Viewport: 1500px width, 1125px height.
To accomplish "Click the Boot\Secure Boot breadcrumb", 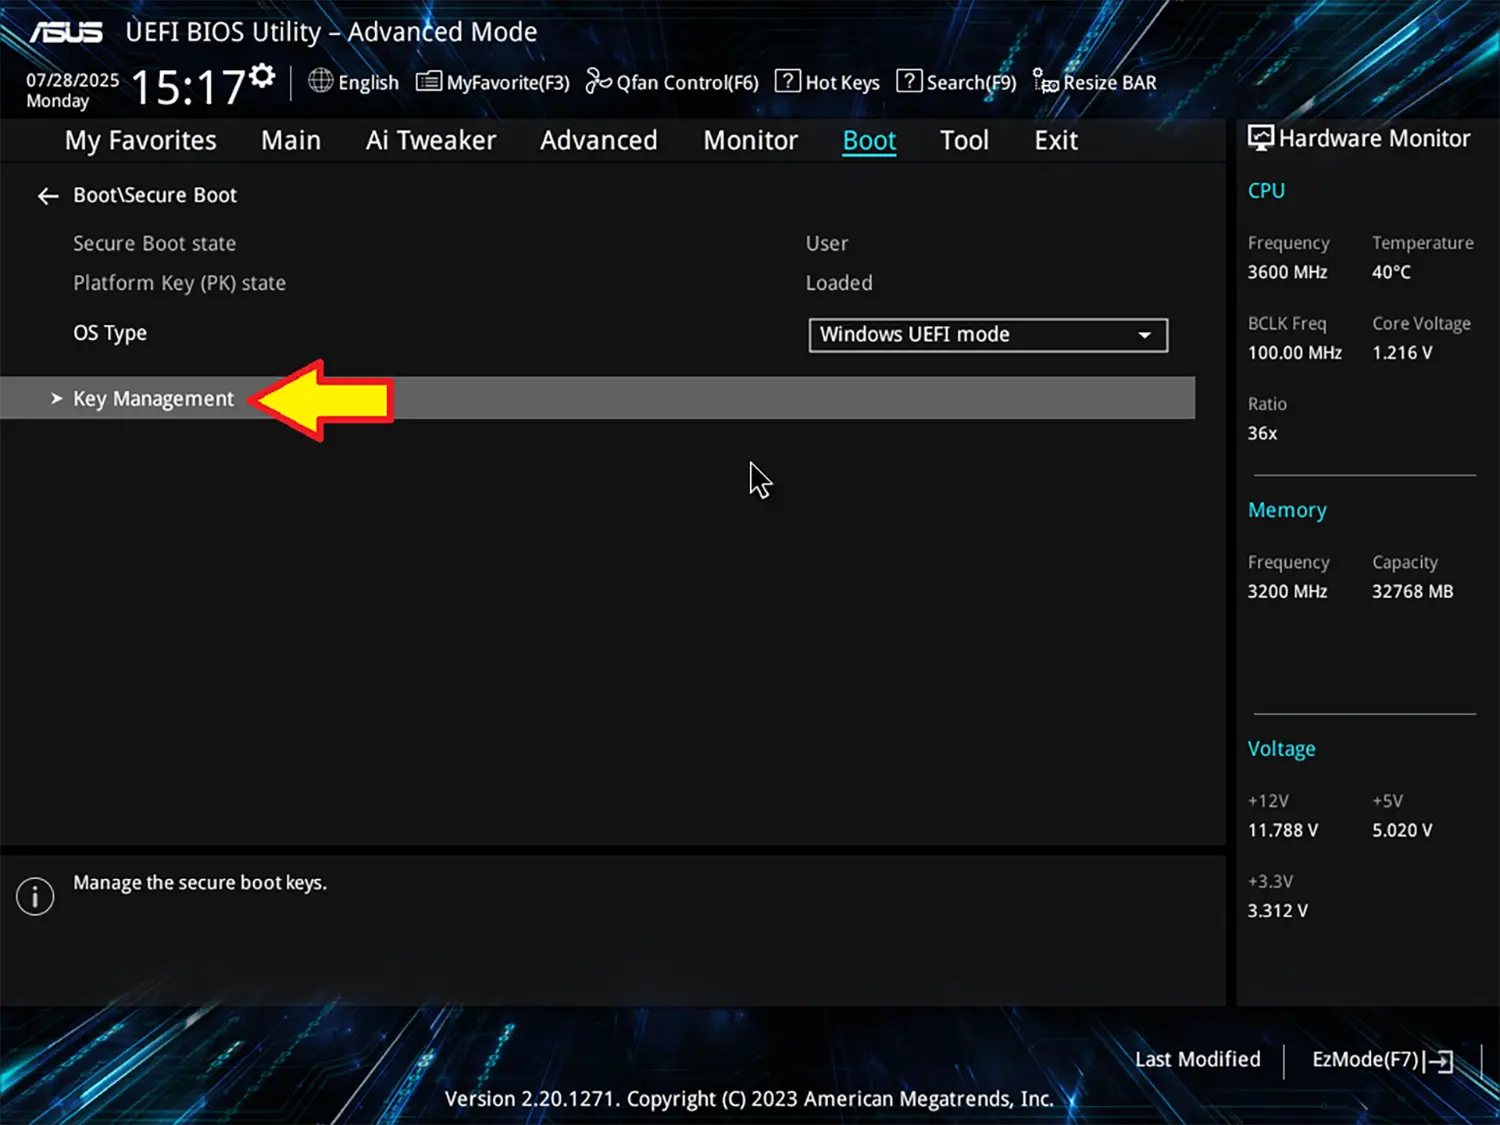I will pyautogui.click(x=155, y=196).
